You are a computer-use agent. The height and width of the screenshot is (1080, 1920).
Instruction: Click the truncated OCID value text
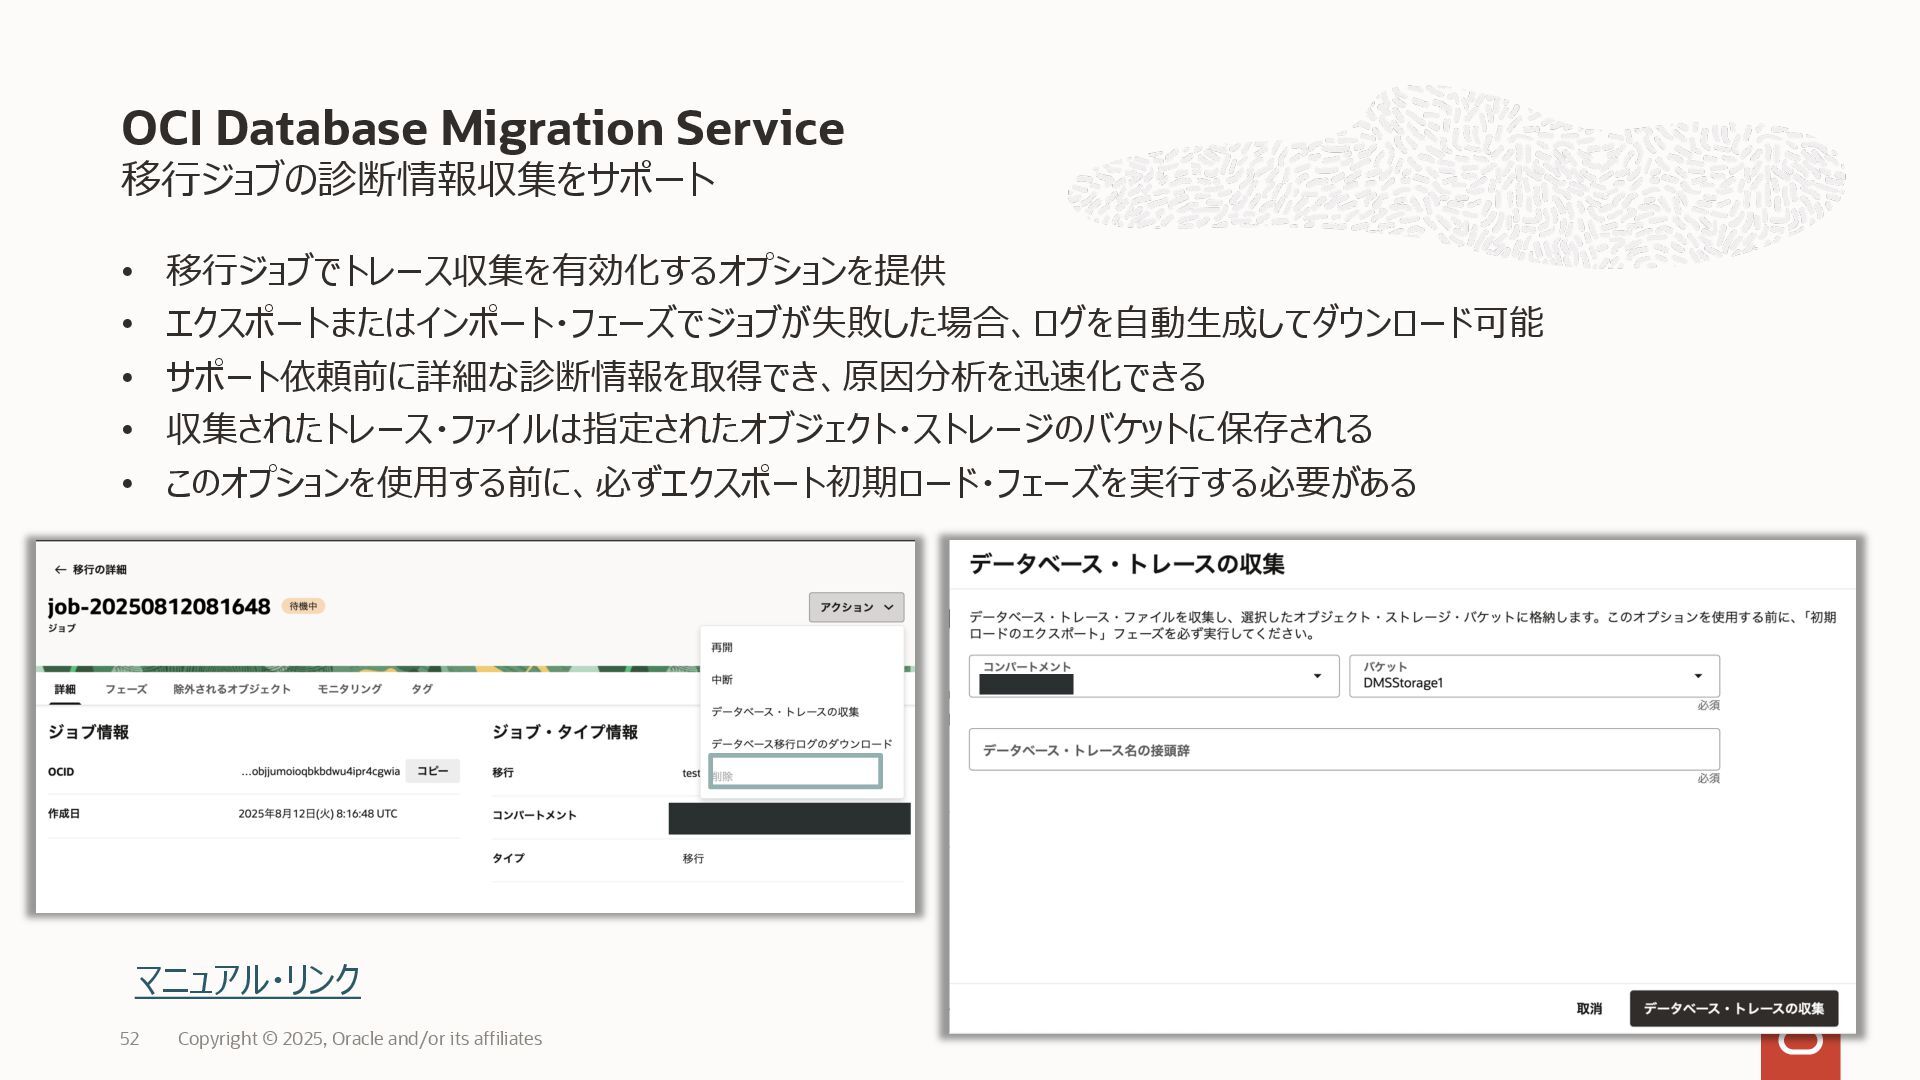pyautogui.click(x=320, y=771)
